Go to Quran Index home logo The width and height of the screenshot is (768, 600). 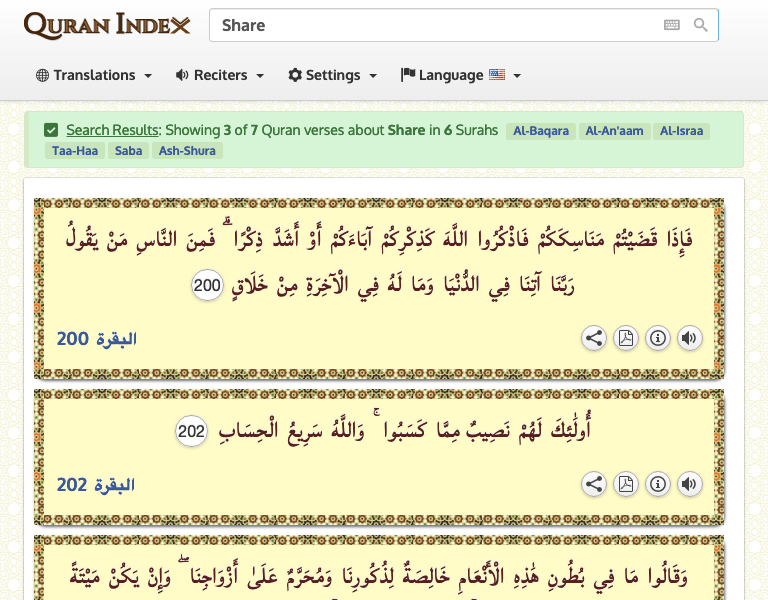(x=106, y=25)
